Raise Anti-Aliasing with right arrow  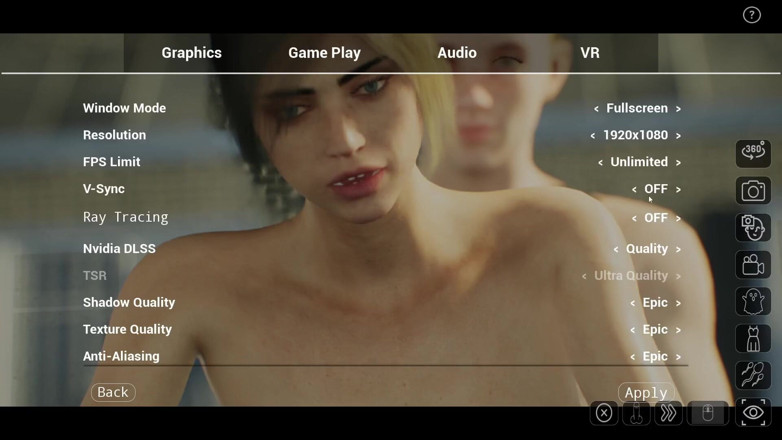click(x=678, y=357)
